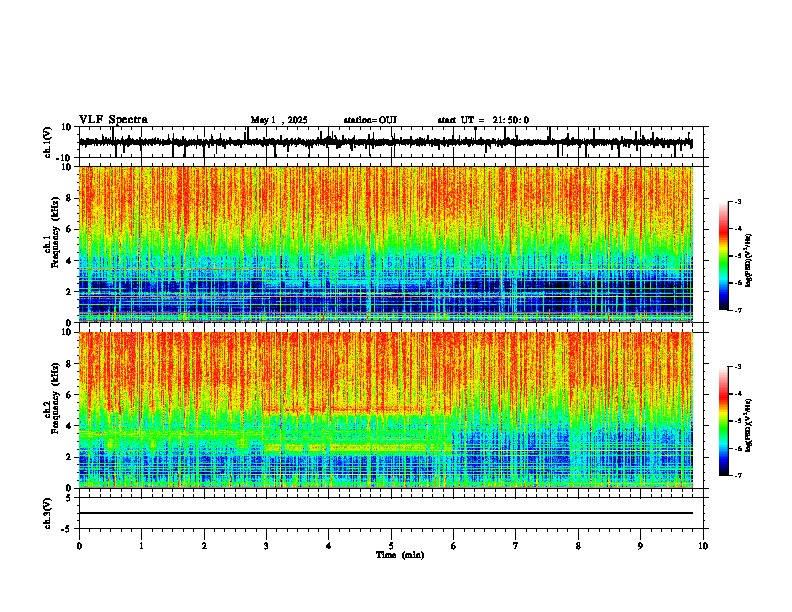Click the "ch.1(V)" y-axis label

[x=48, y=142]
